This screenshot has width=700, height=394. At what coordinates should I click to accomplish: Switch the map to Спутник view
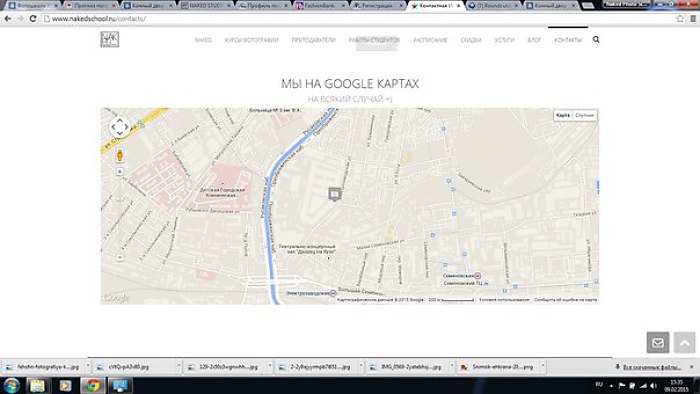[584, 115]
